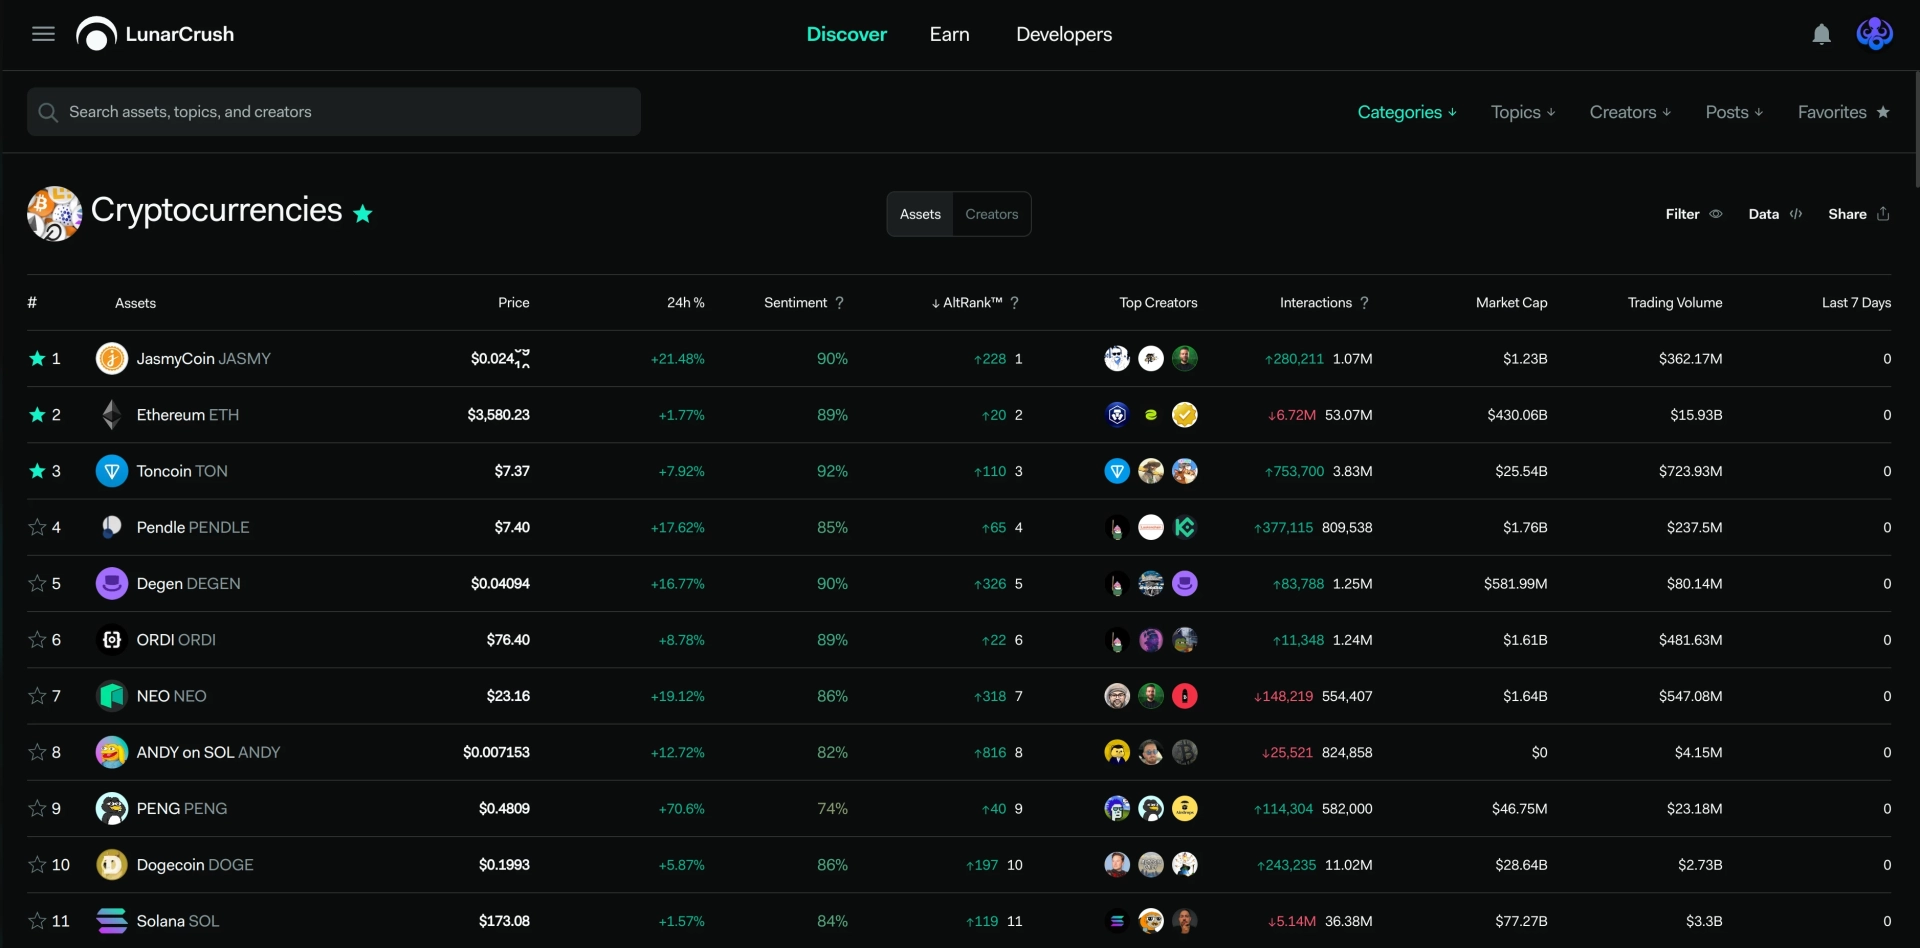Image resolution: width=1920 pixels, height=948 pixels.
Task: Favorite PENG with its star
Action: (37, 808)
